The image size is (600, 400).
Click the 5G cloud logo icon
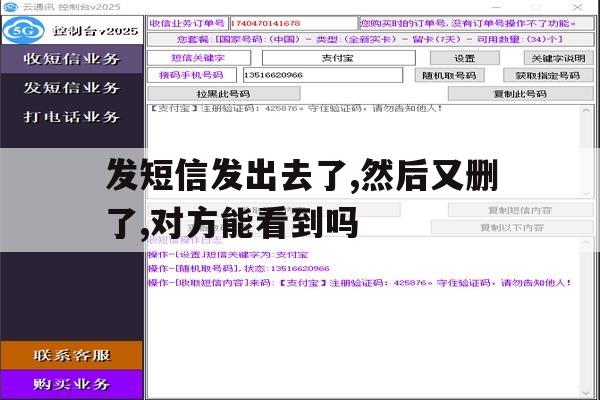point(24,30)
